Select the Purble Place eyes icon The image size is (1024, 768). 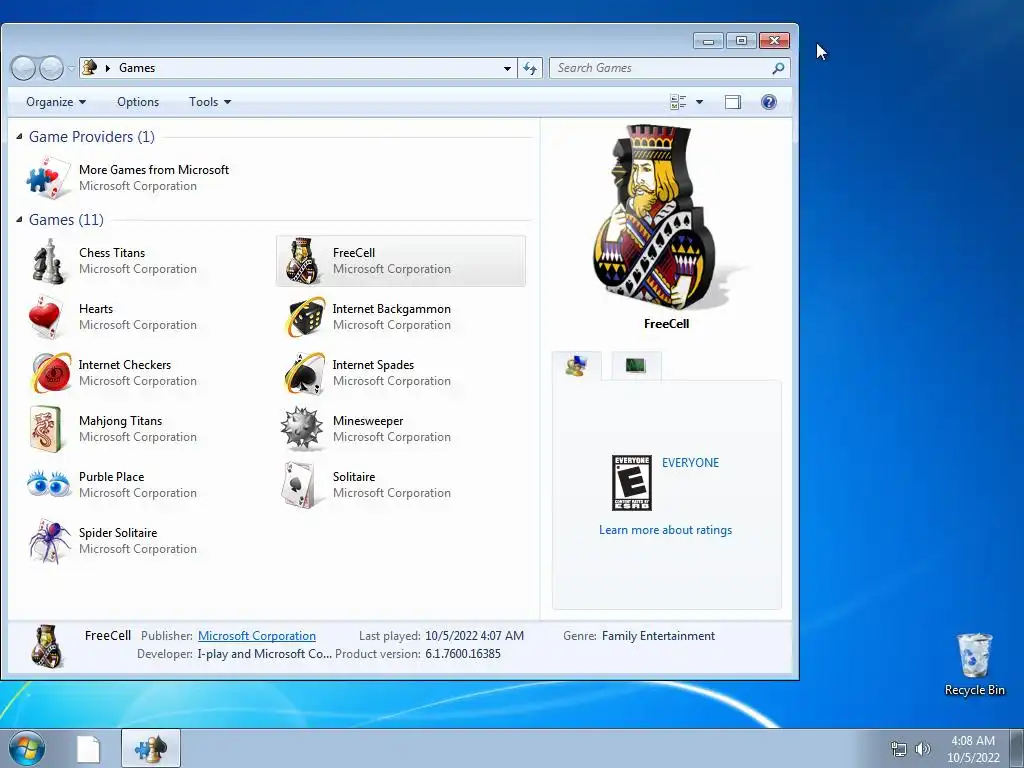49,484
